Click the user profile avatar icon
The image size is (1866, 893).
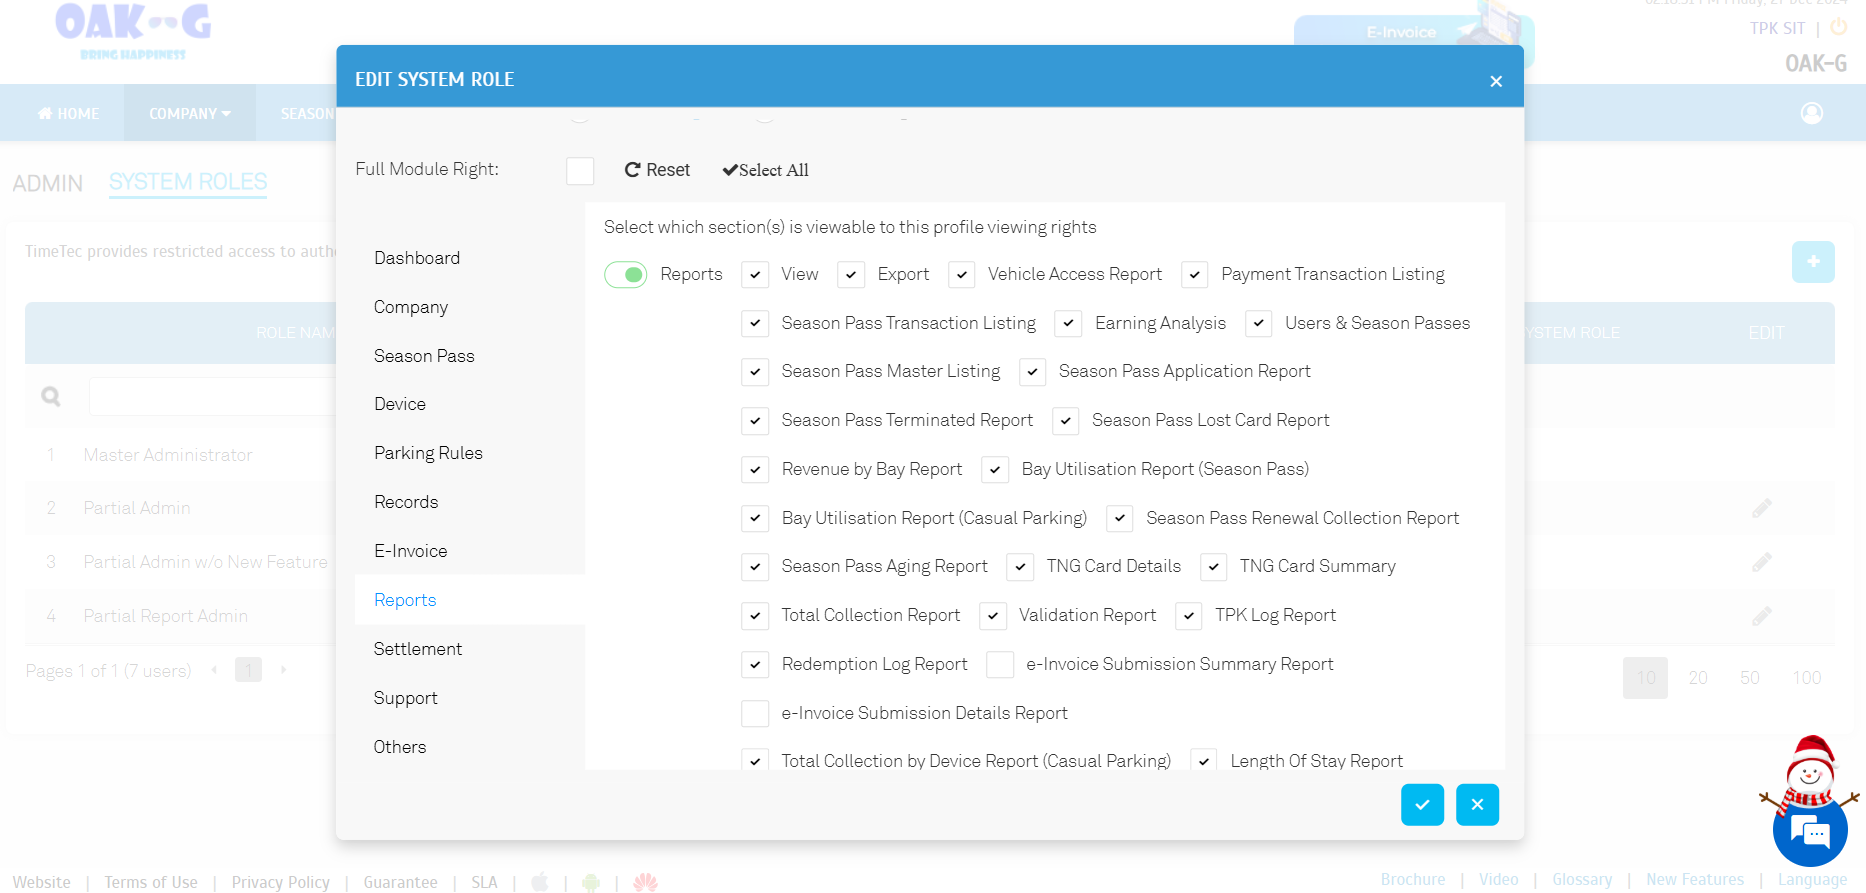(1811, 114)
